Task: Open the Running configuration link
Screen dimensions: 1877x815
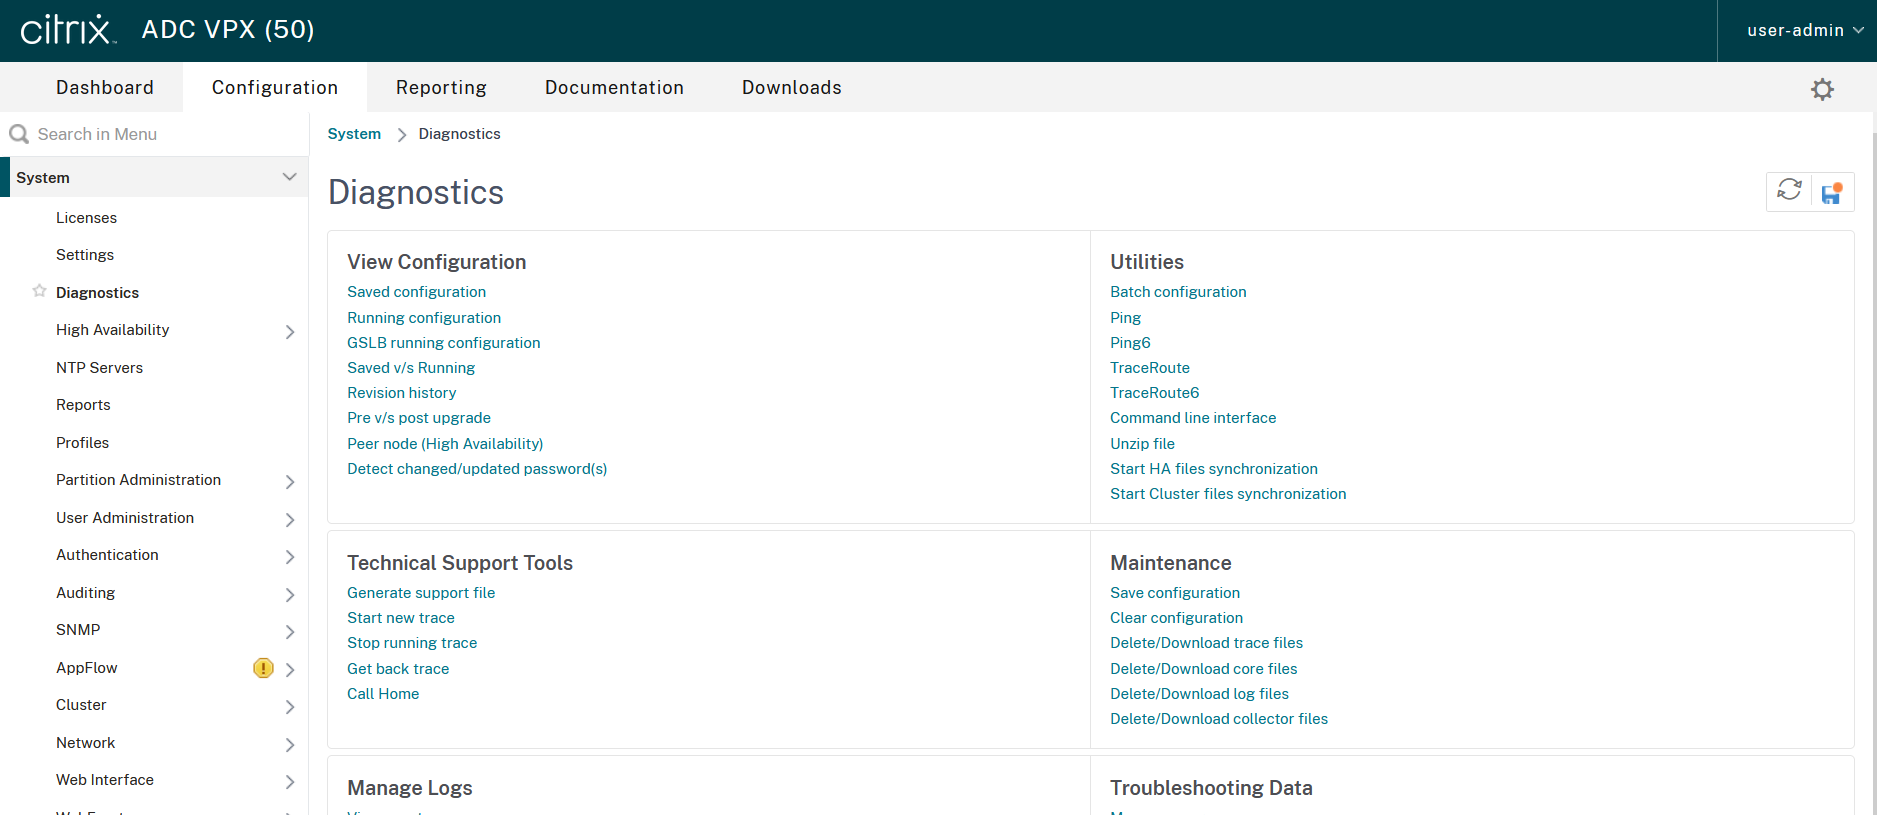Action: [x=424, y=318]
